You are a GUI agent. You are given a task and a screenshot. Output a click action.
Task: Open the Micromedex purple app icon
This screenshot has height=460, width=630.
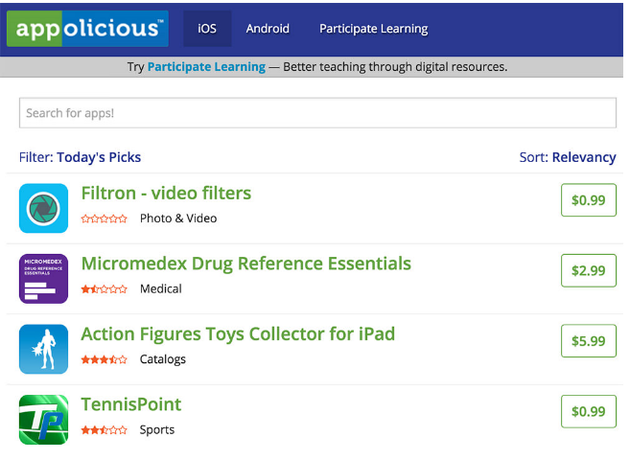pos(43,278)
